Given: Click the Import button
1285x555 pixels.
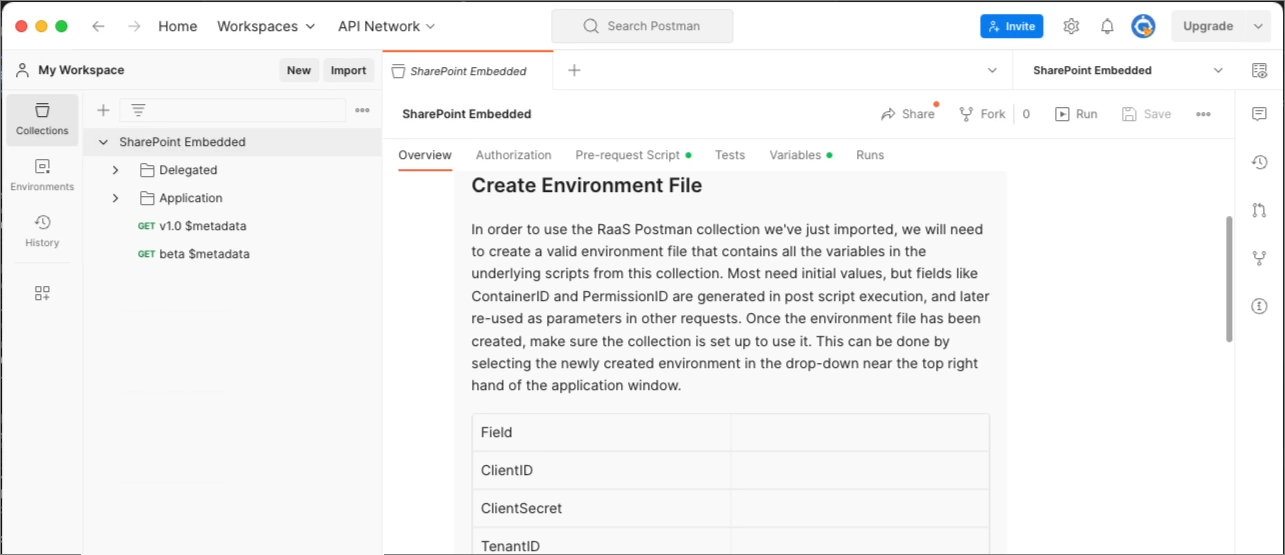Looking at the screenshot, I should coord(349,70).
